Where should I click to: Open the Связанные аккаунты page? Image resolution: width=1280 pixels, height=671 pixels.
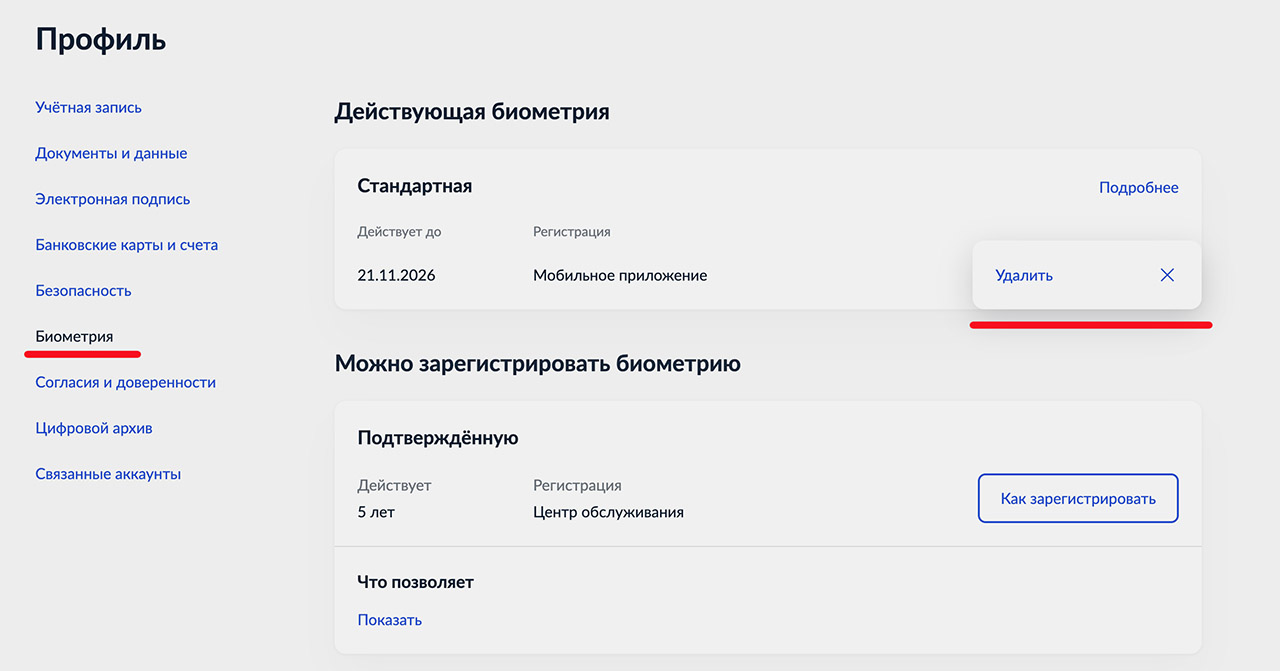coord(108,474)
